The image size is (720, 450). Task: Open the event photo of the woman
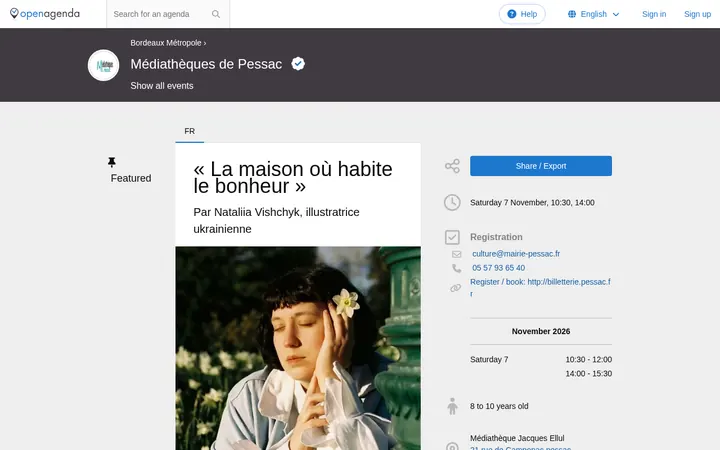pos(298,348)
